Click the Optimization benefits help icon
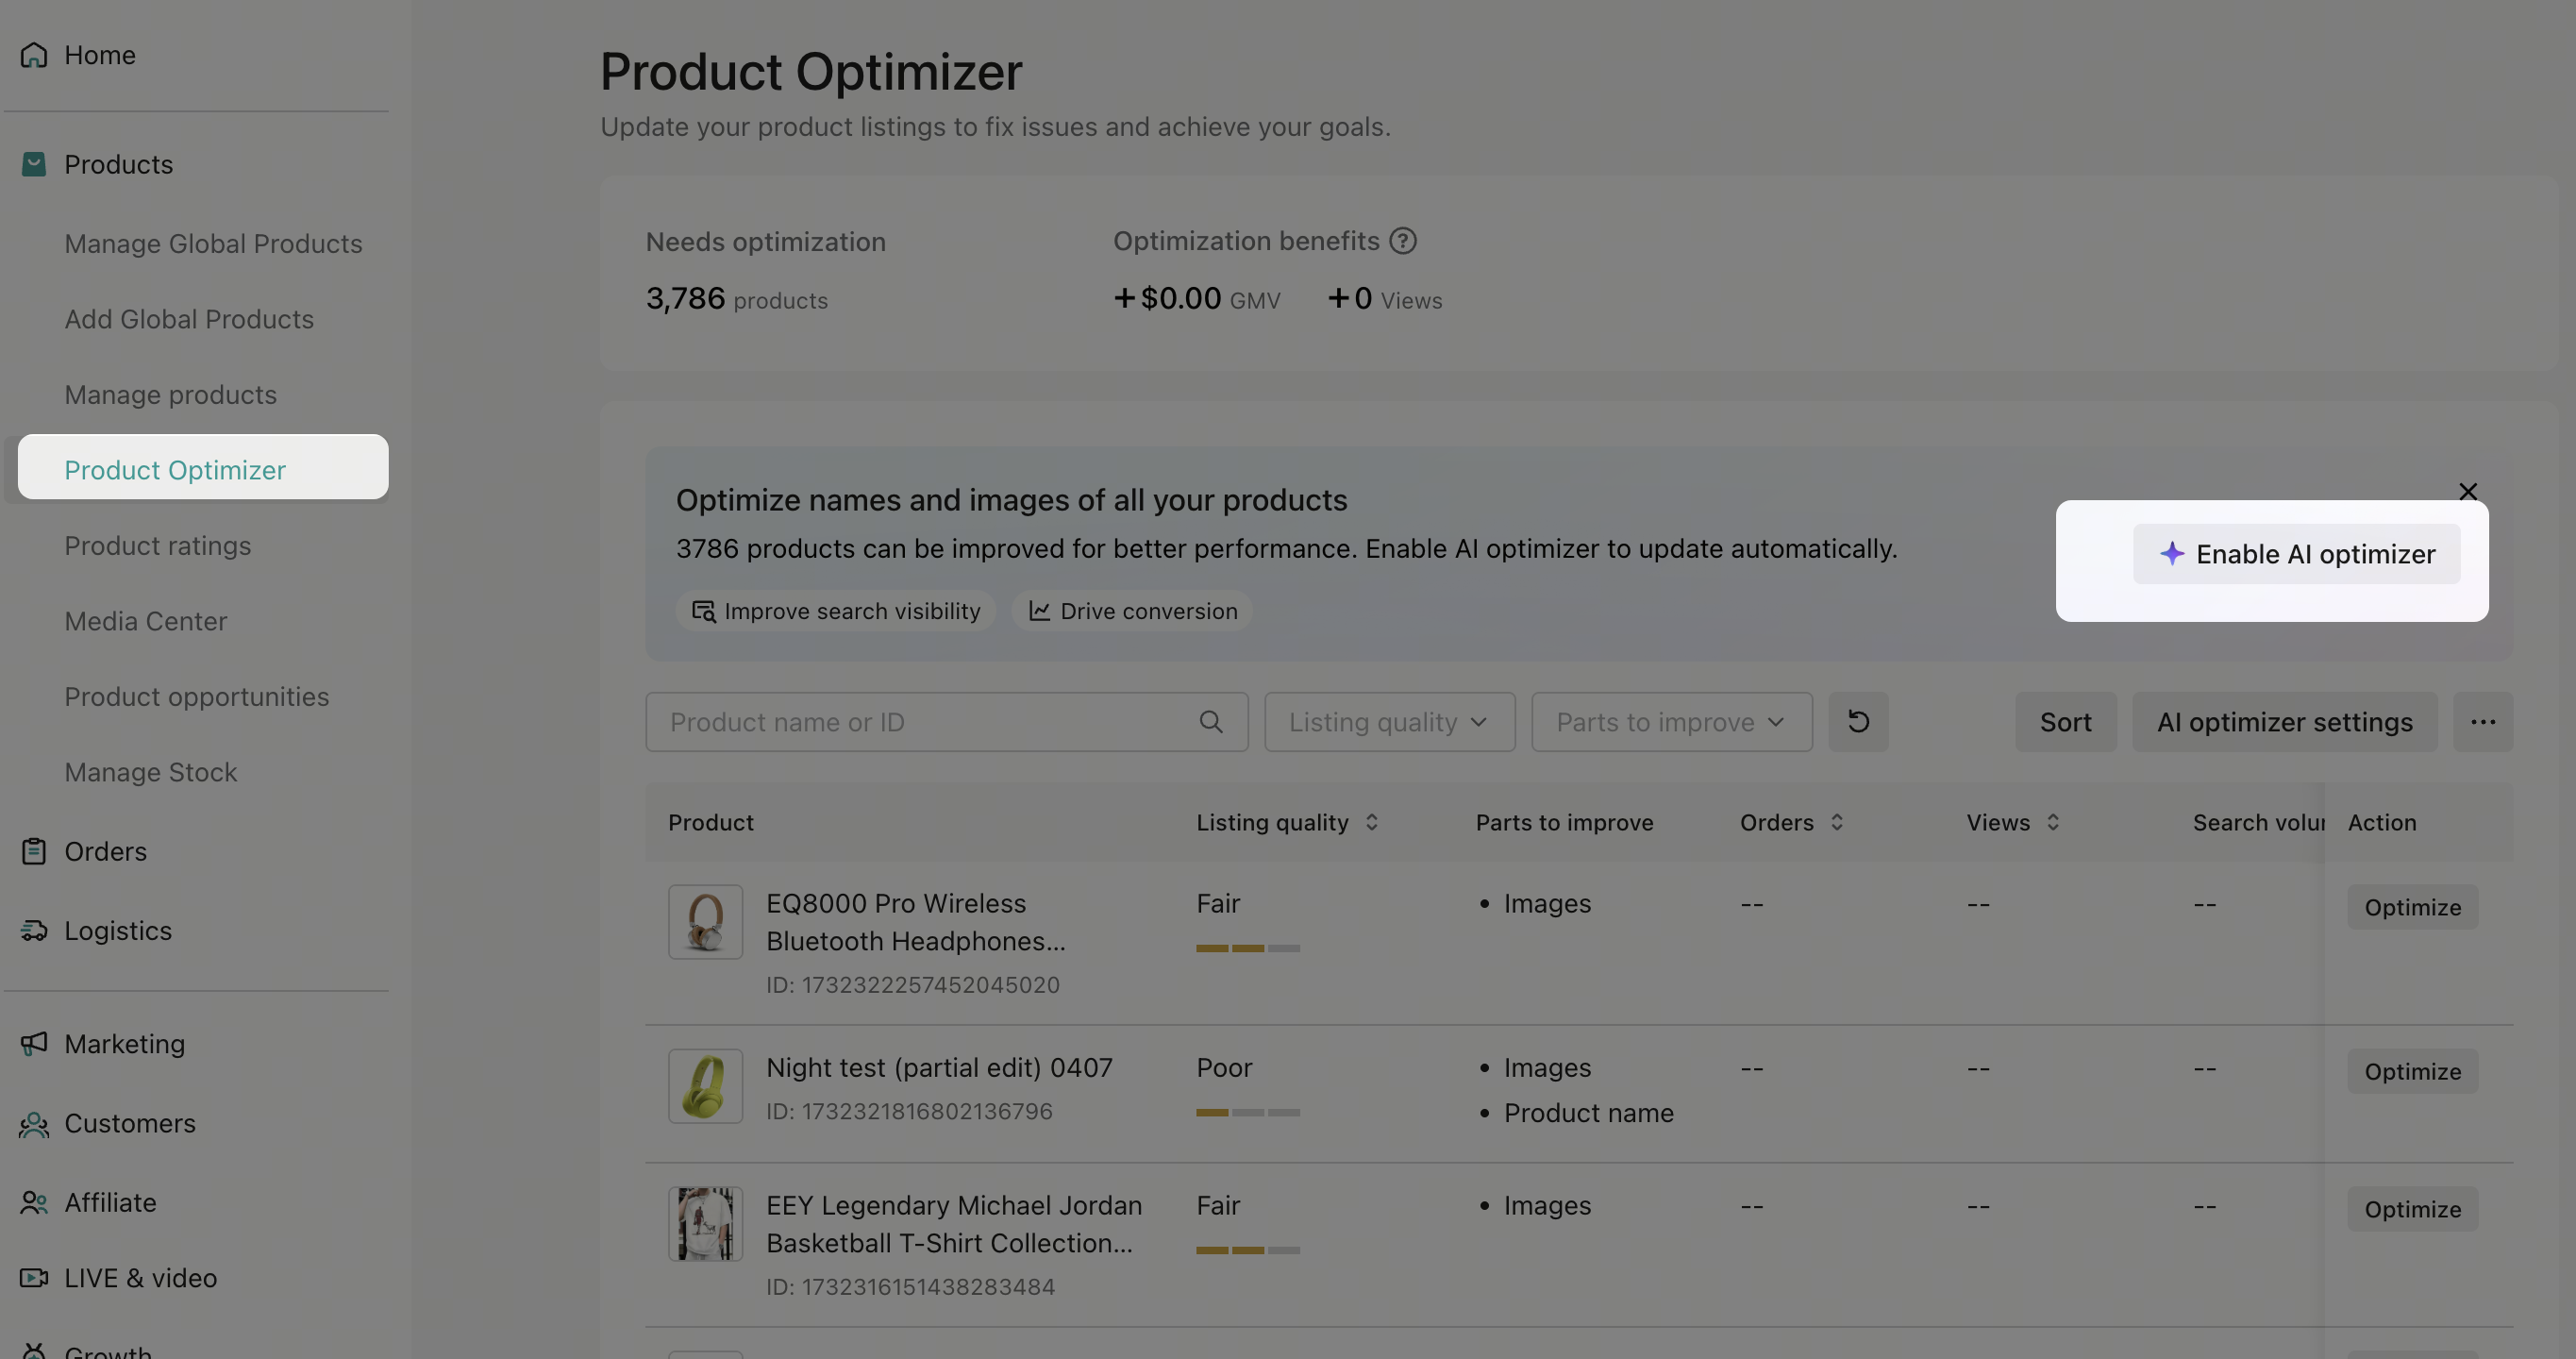This screenshot has height=1359, width=2576. (x=1402, y=241)
